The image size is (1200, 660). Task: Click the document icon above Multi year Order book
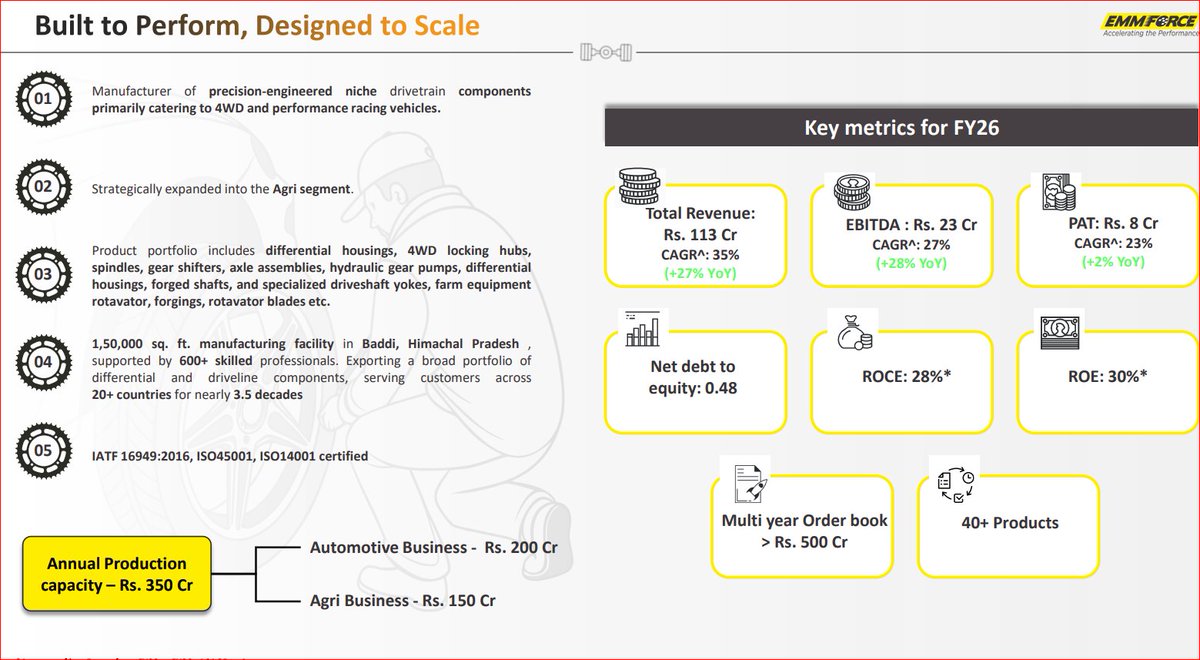click(750, 482)
